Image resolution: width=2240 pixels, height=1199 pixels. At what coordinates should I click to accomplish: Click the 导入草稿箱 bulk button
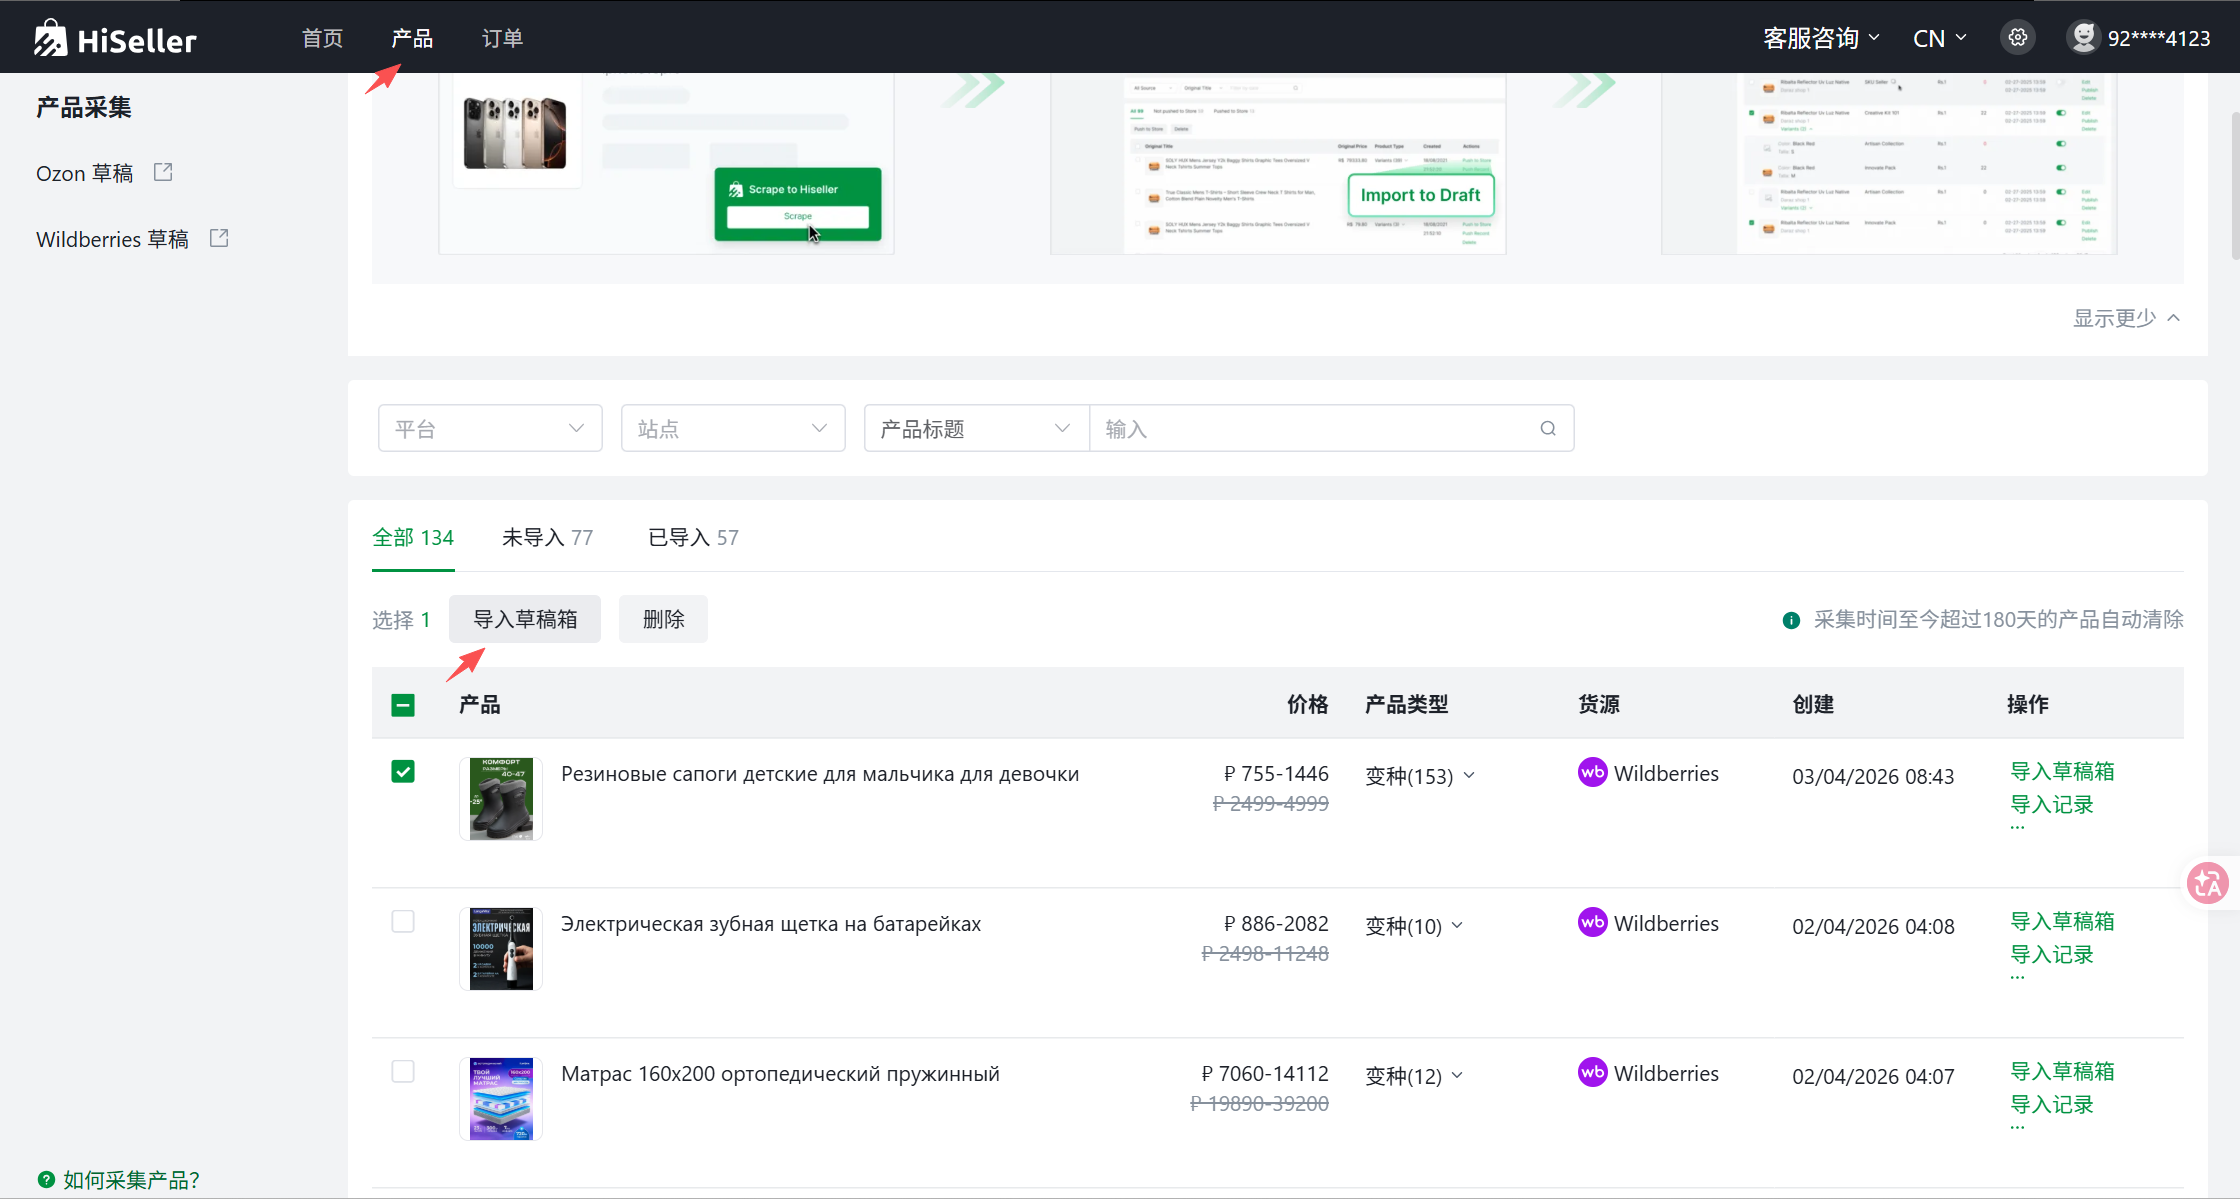(525, 619)
